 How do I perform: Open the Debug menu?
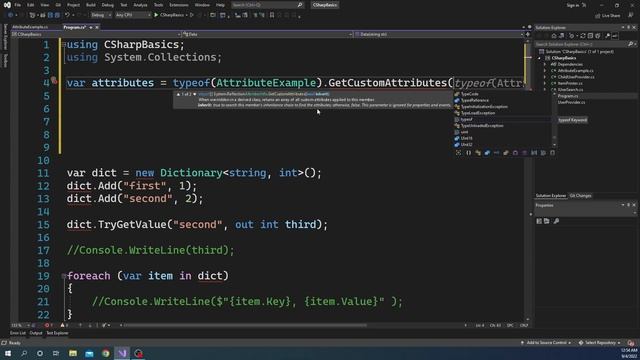[108, 5]
